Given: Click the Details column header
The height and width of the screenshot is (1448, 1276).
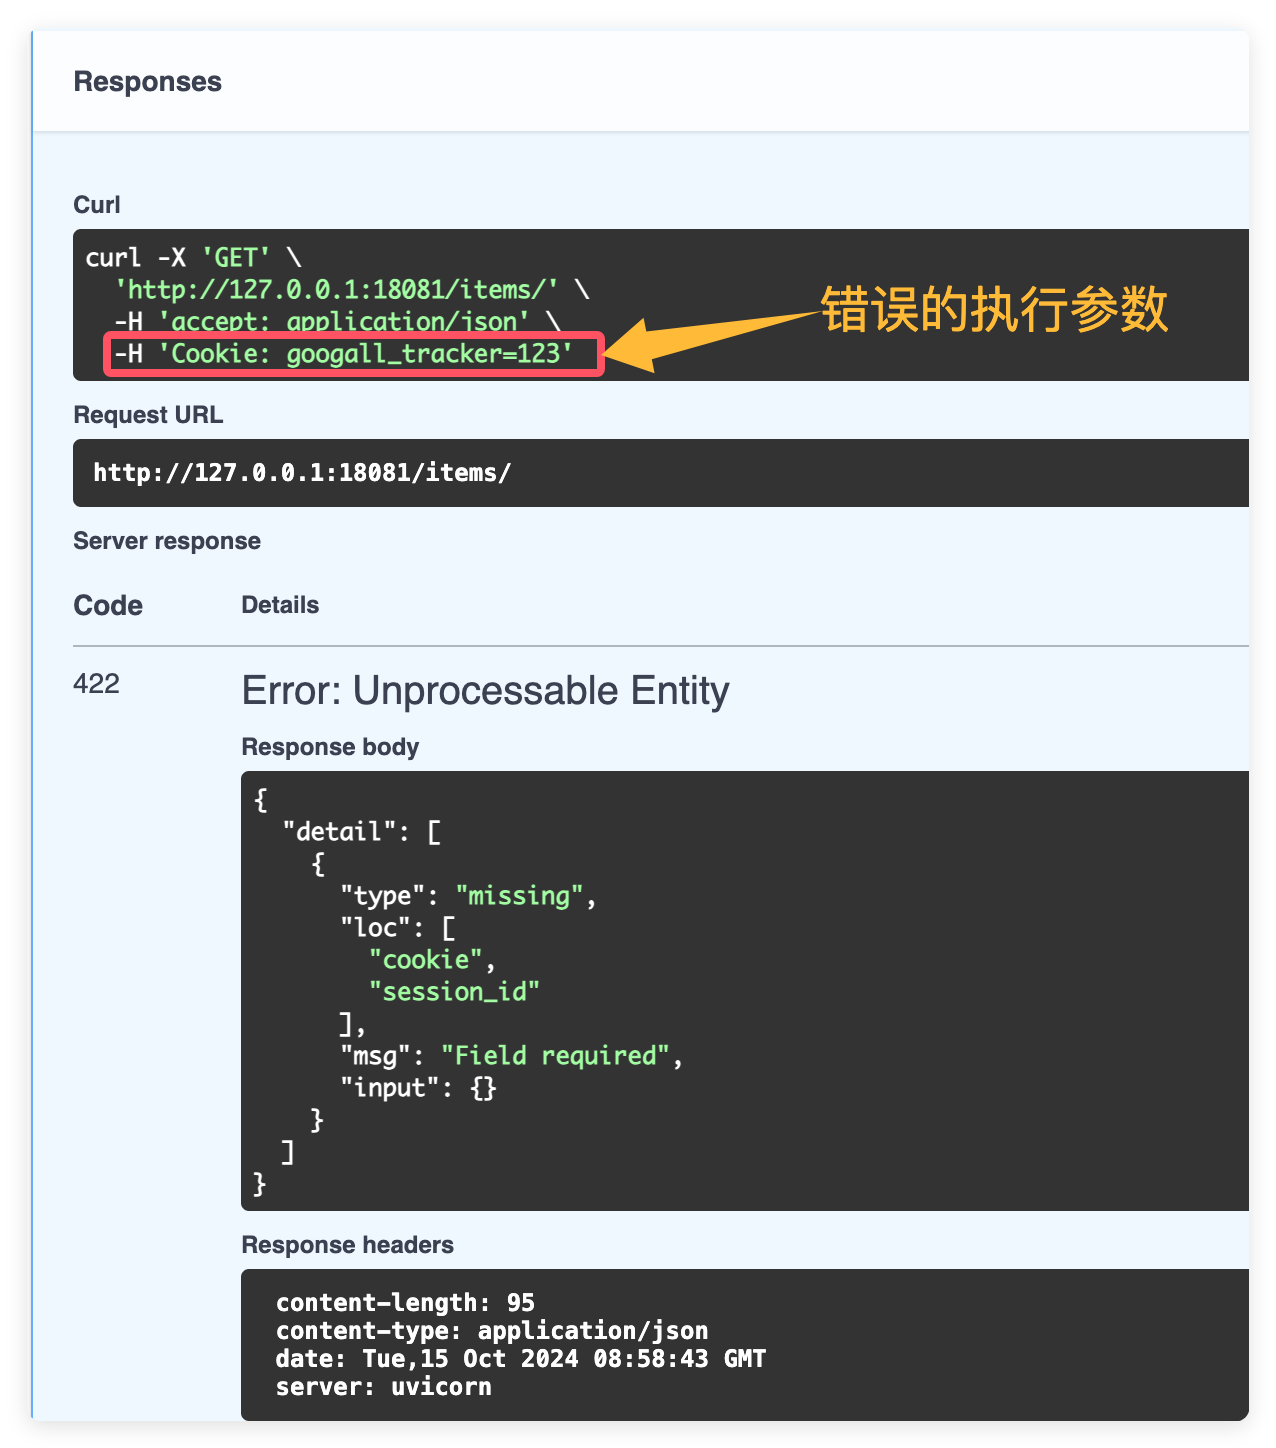Looking at the screenshot, I should pos(280,605).
